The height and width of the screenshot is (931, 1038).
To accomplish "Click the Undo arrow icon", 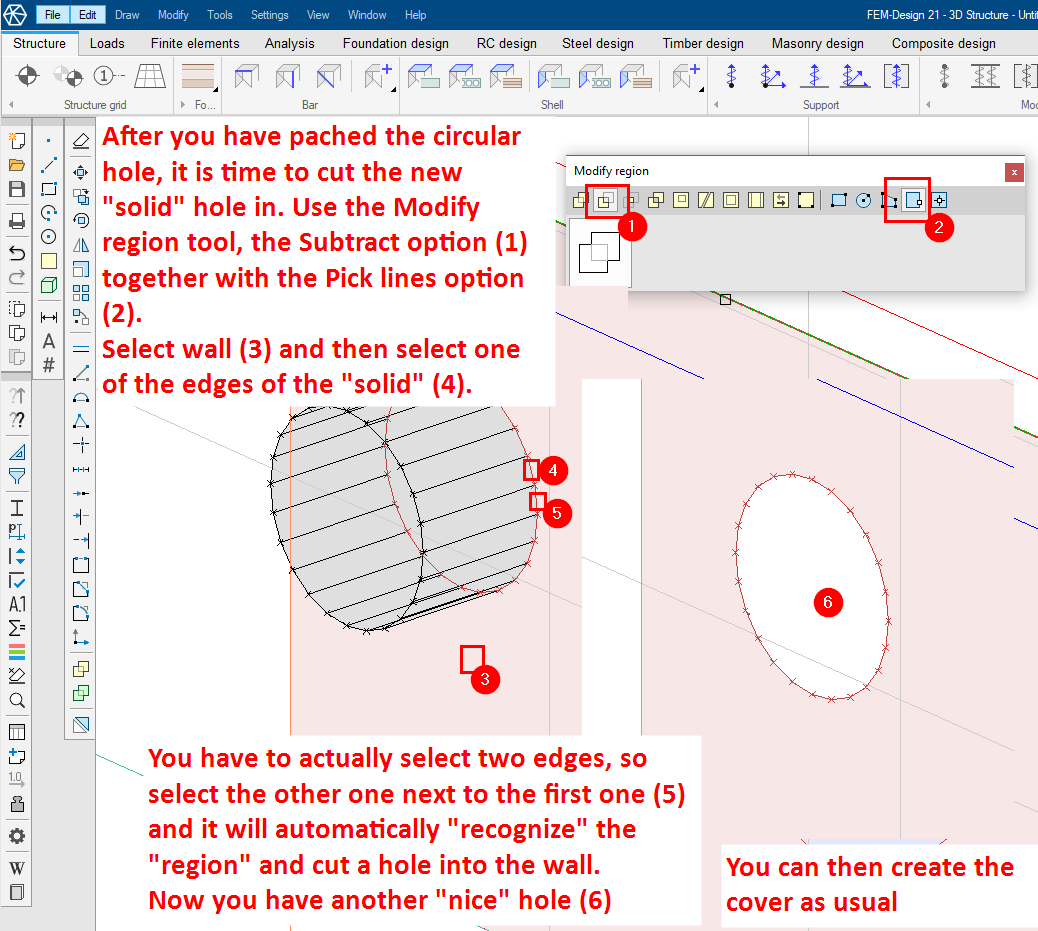I will point(17,253).
